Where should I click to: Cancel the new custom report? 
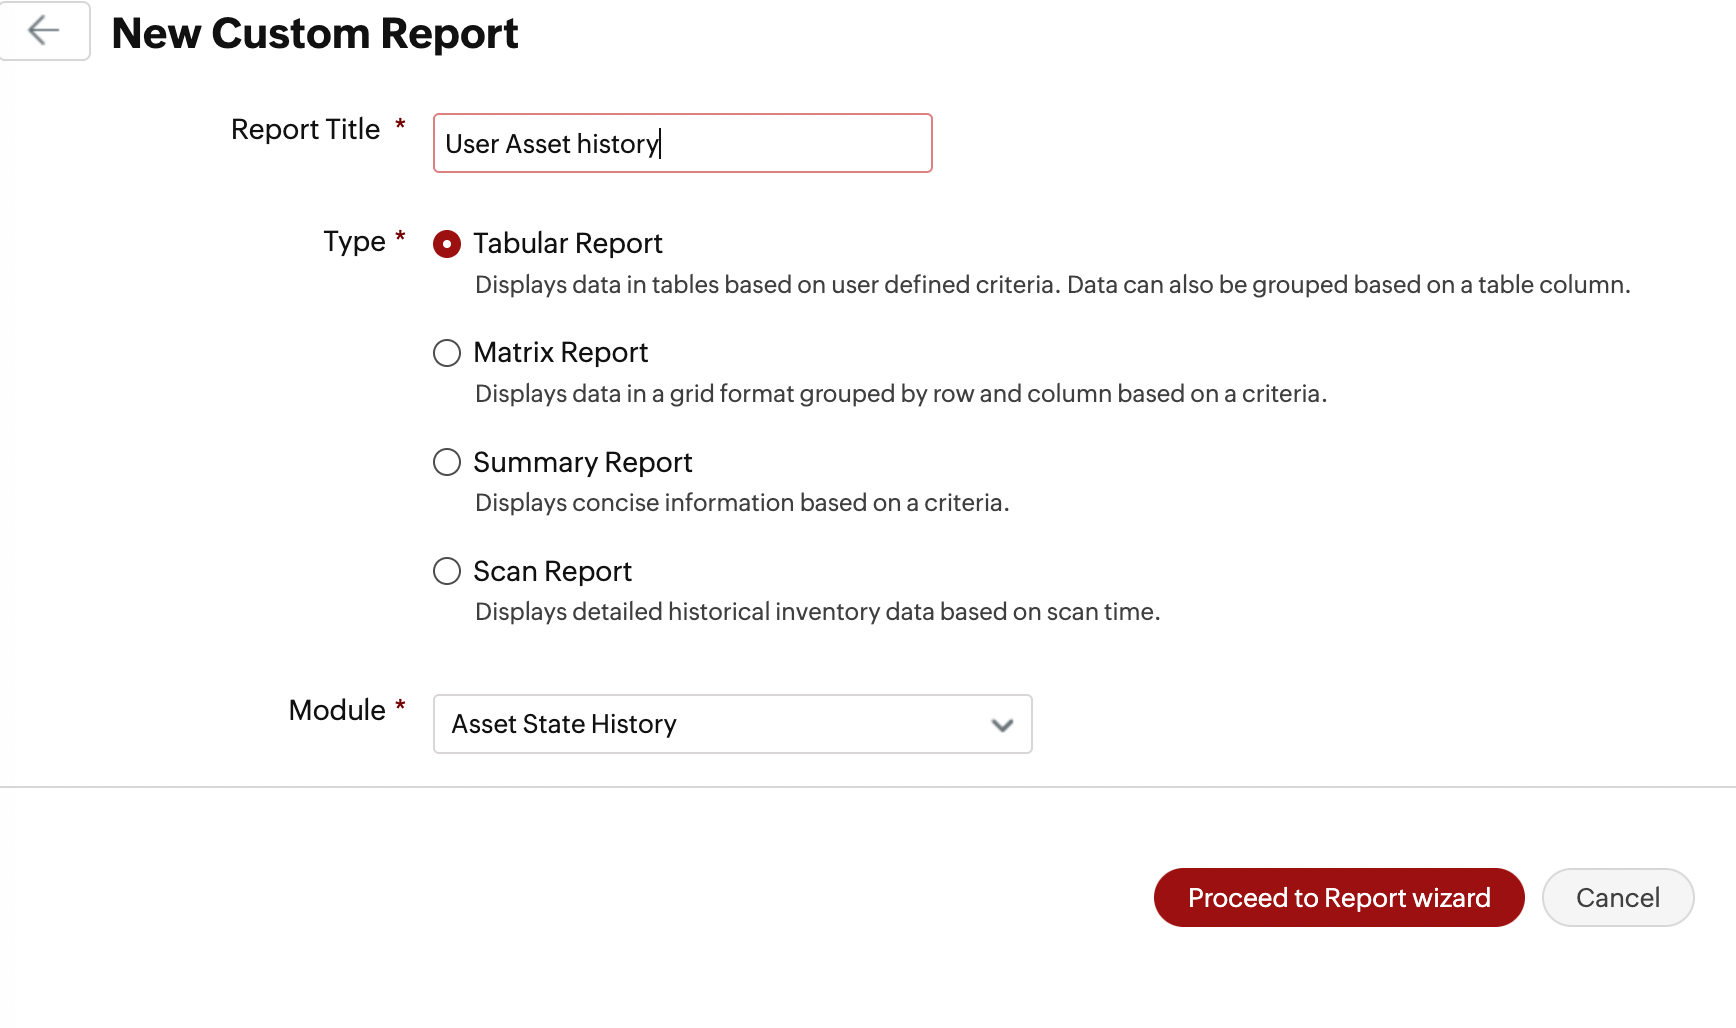pyautogui.click(x=1617, y=898)
